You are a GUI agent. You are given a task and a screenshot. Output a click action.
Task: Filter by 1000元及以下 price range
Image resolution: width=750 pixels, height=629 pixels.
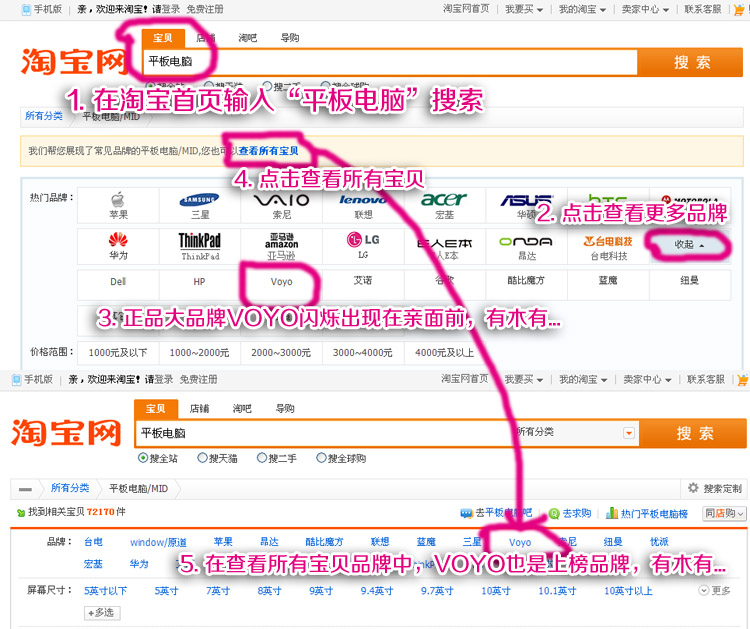pyautogui.click(x=118, y=353)
